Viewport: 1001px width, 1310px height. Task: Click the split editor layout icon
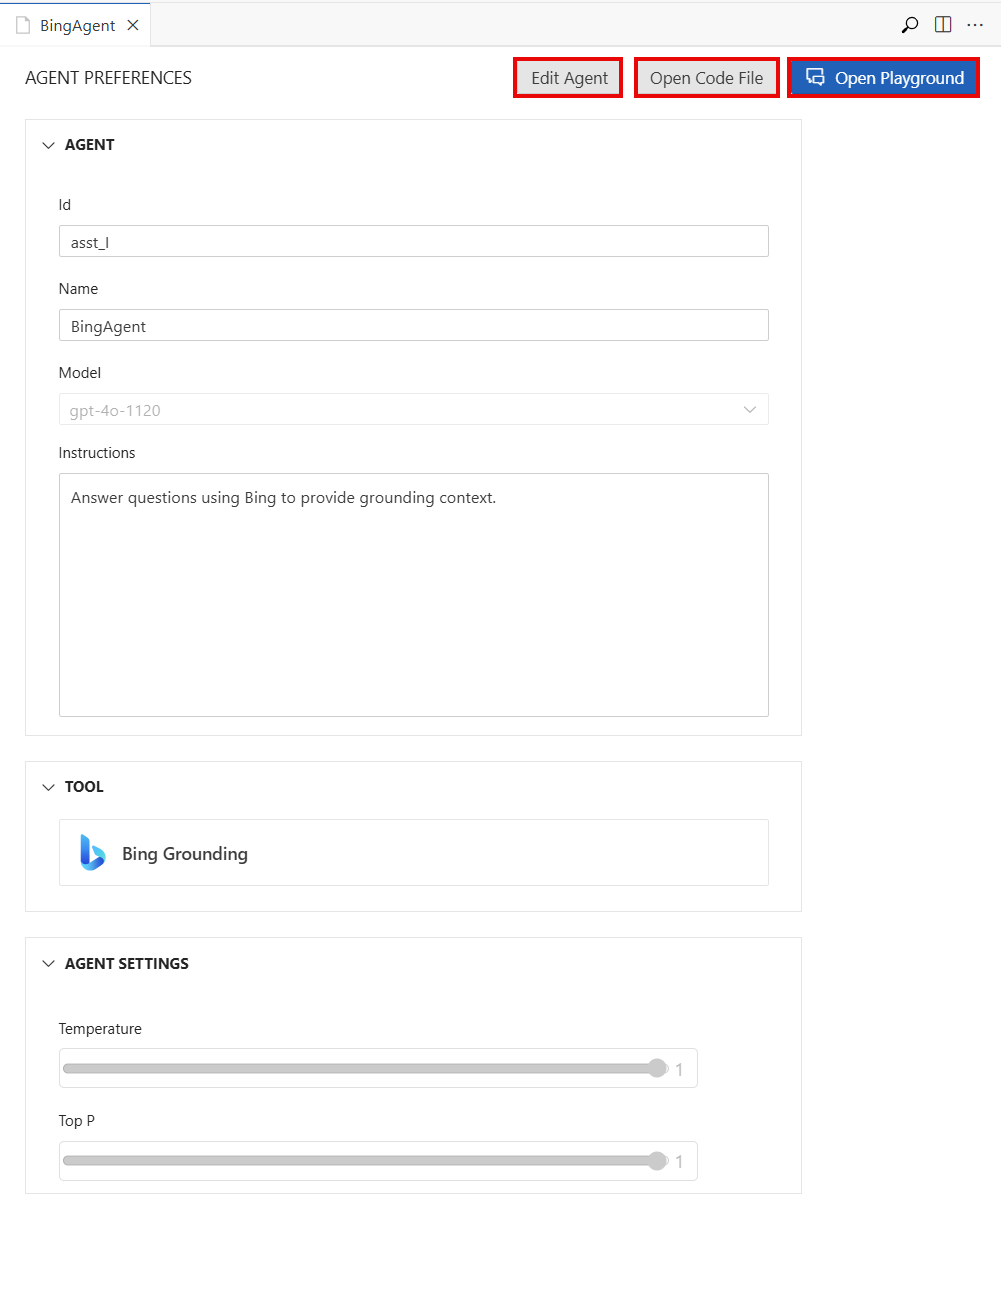[x=942, y=24]
